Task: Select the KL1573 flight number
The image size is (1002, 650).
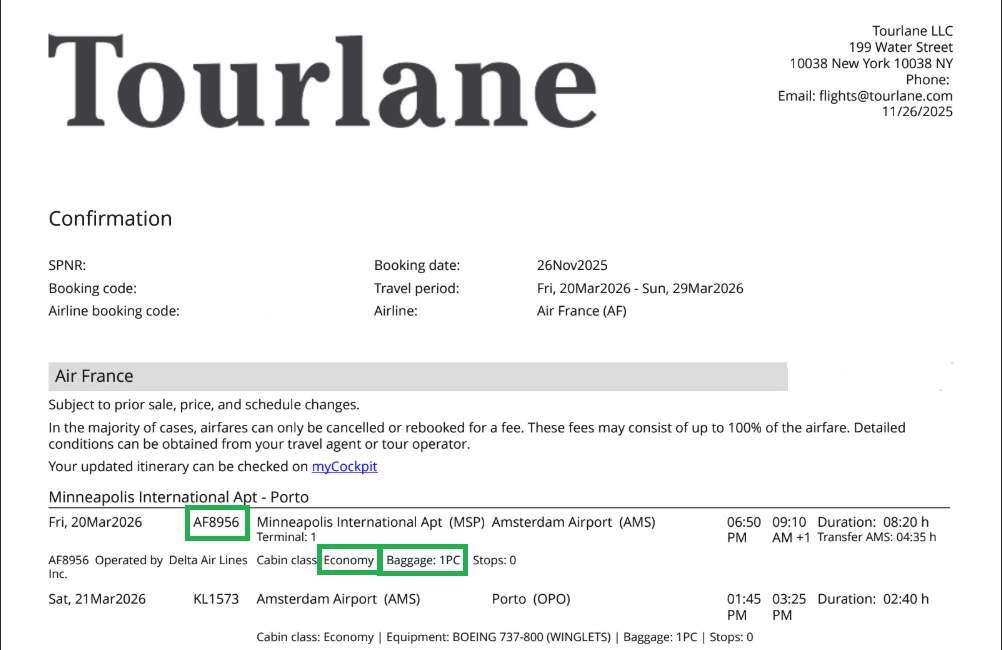Action: point(217,599)
